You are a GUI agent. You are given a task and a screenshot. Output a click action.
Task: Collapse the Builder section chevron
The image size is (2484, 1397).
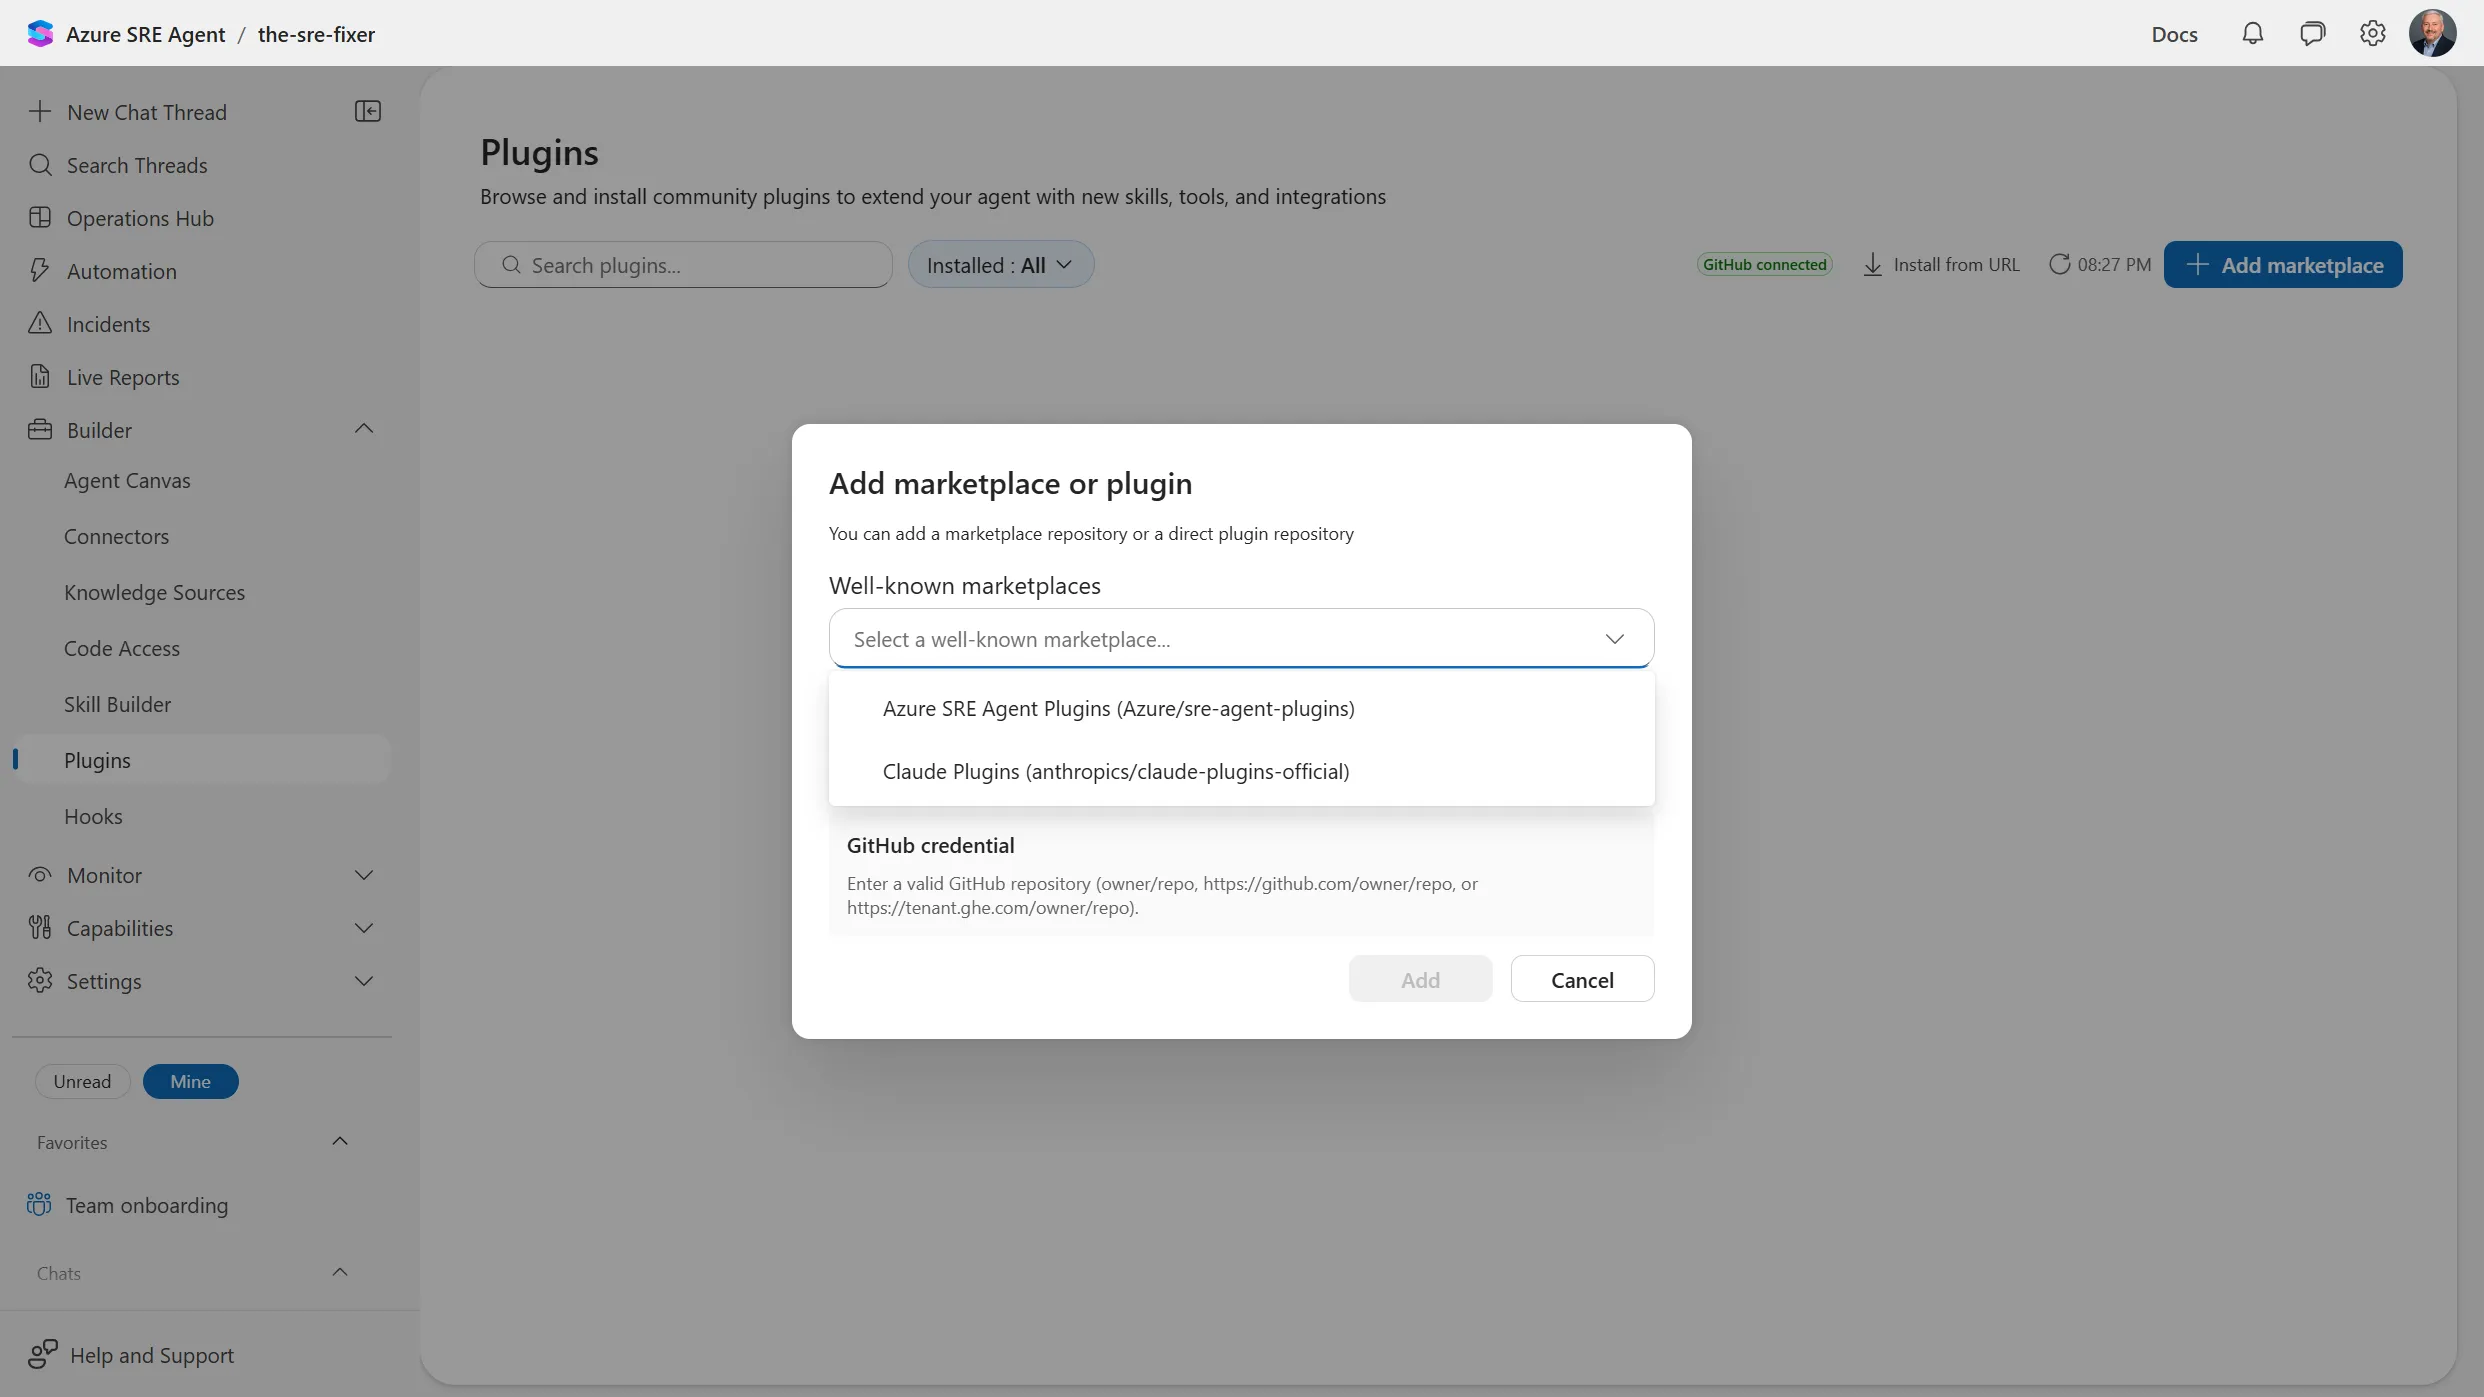tap(364, 429)
